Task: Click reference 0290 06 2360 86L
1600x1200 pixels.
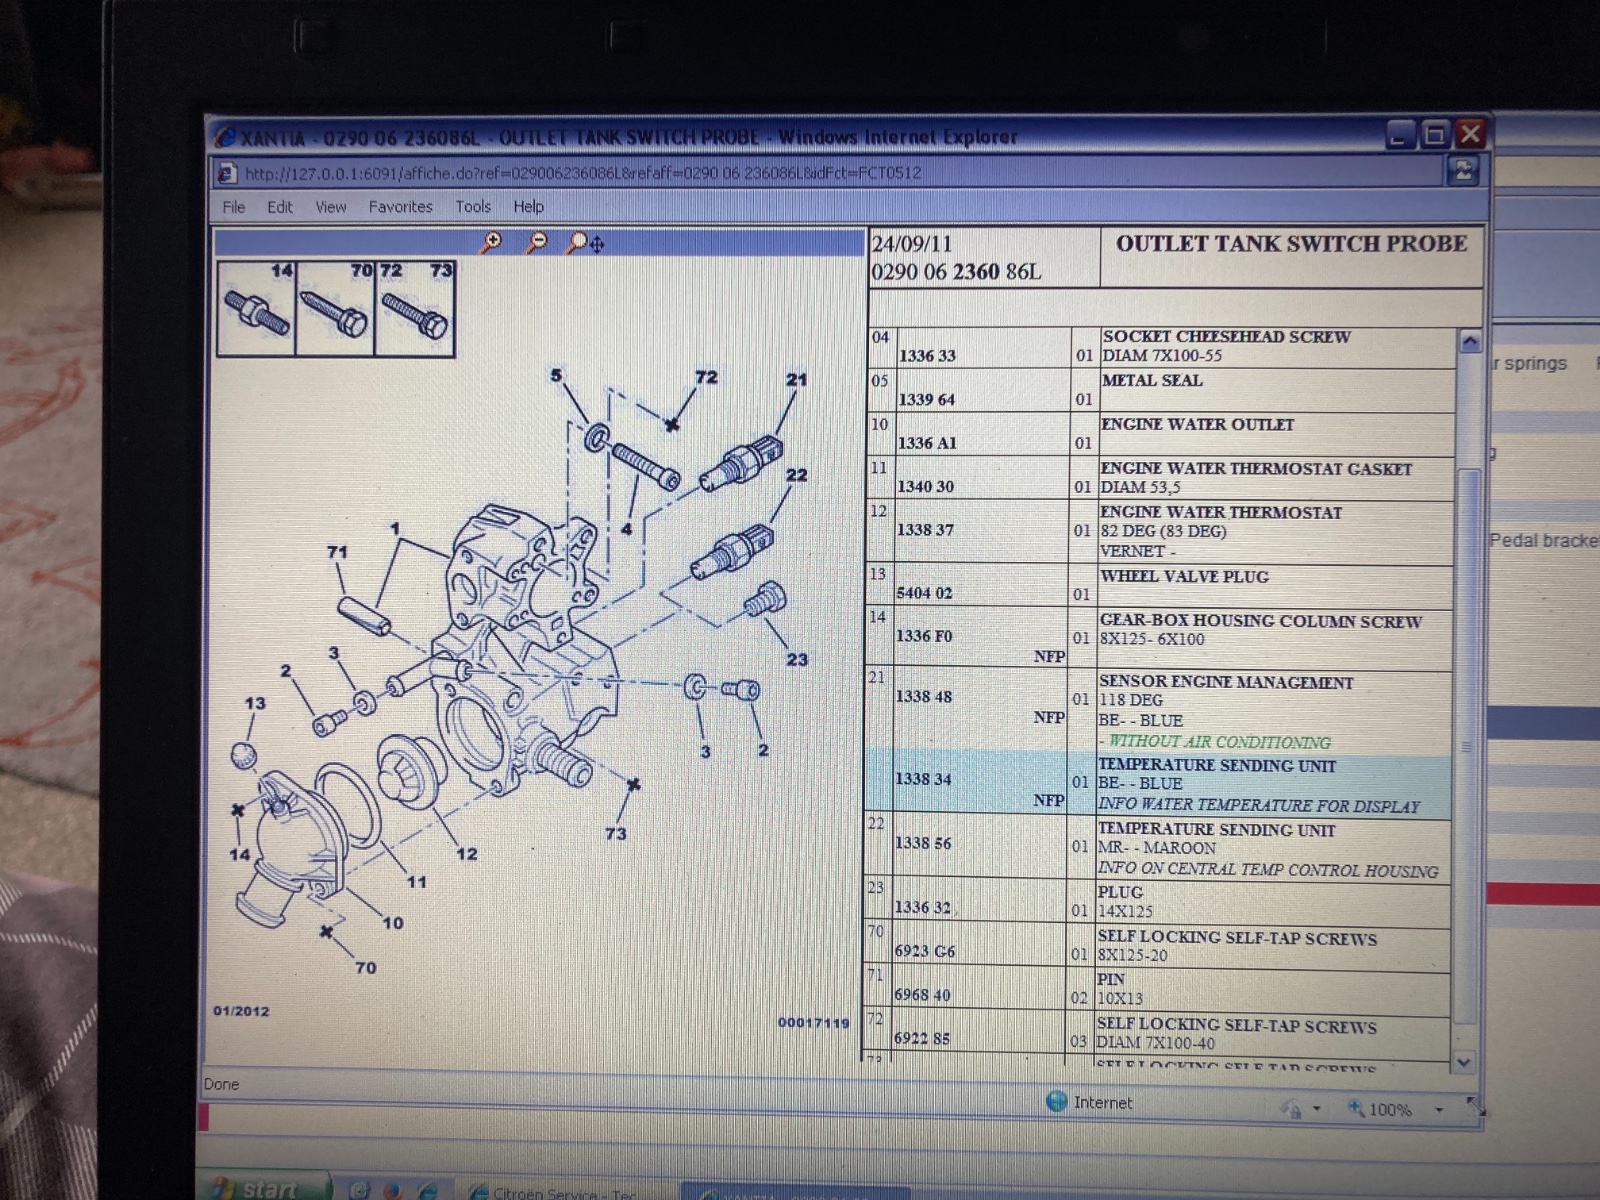Action: (956, 272)
